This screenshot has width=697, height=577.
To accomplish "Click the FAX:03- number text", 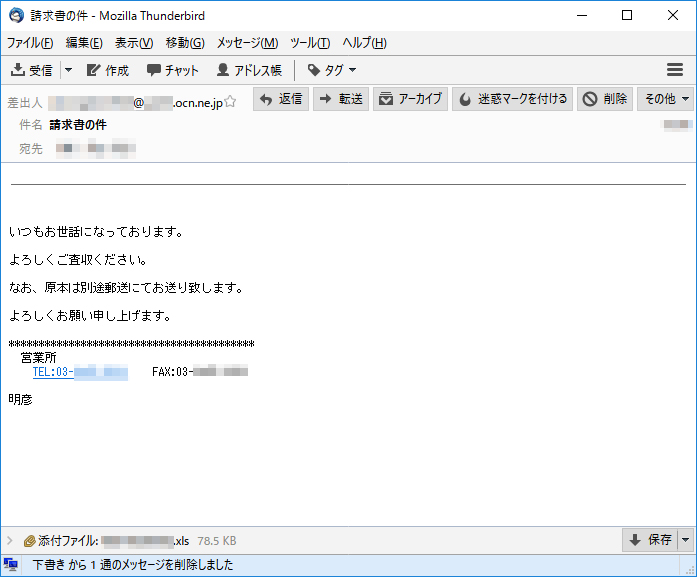I will (x=200, y=372).
